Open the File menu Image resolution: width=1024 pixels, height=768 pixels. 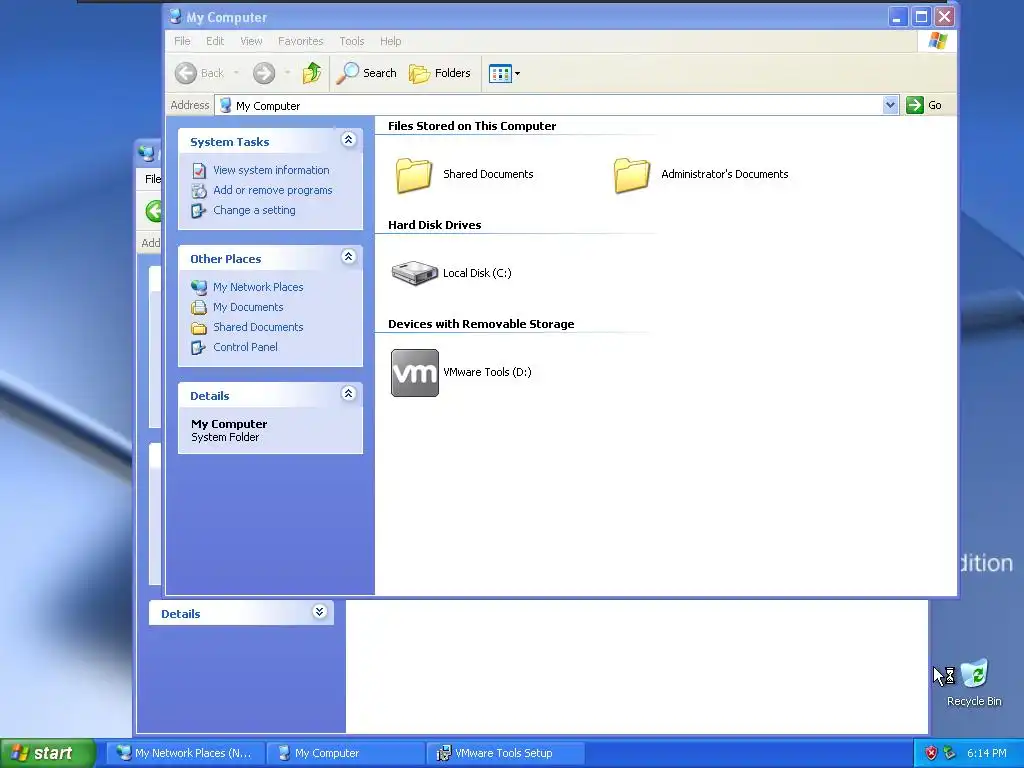(x=182, y=41)
